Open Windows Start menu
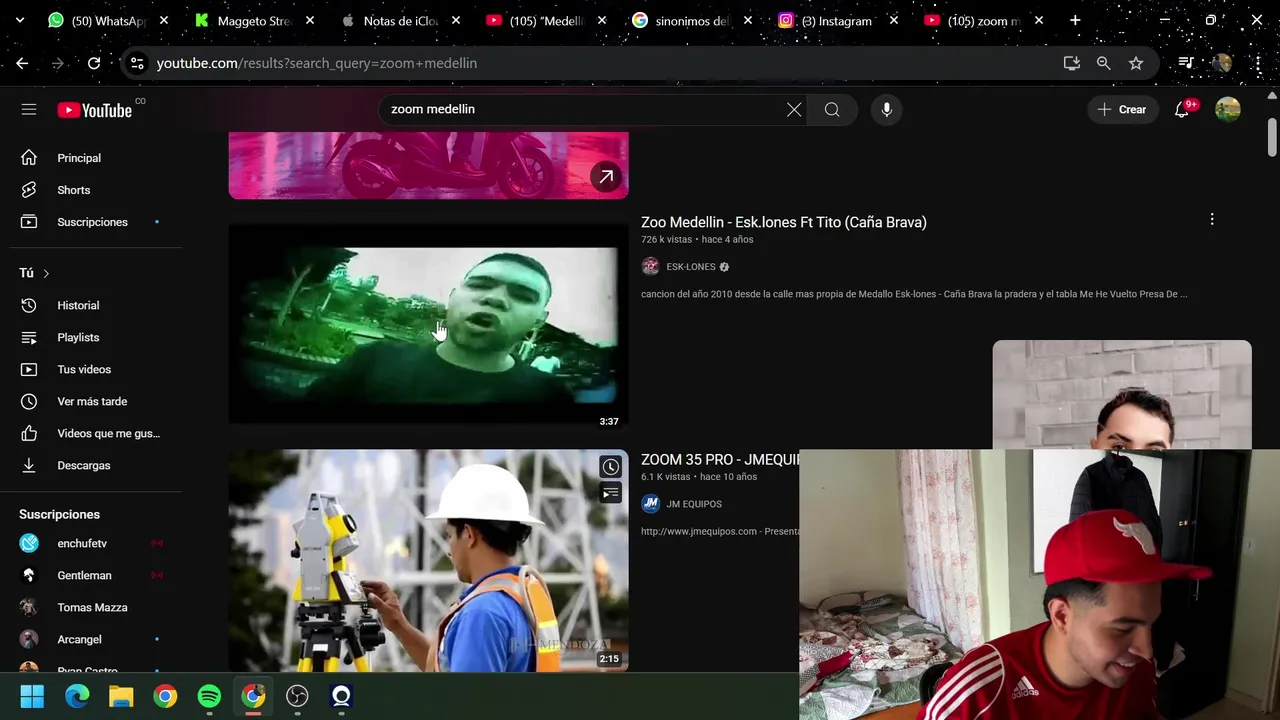Screen dimensions: 1280x720 tap(32, 696)
